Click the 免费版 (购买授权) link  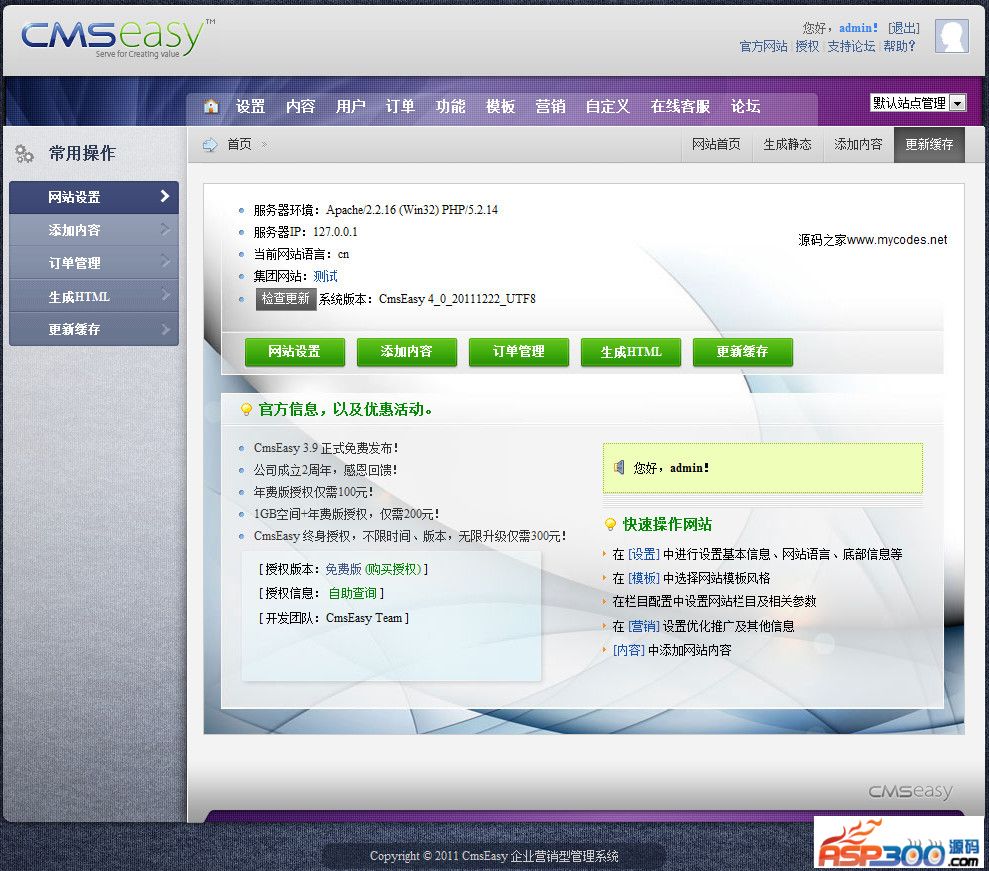pyautogui.click(x=373, y=570)
